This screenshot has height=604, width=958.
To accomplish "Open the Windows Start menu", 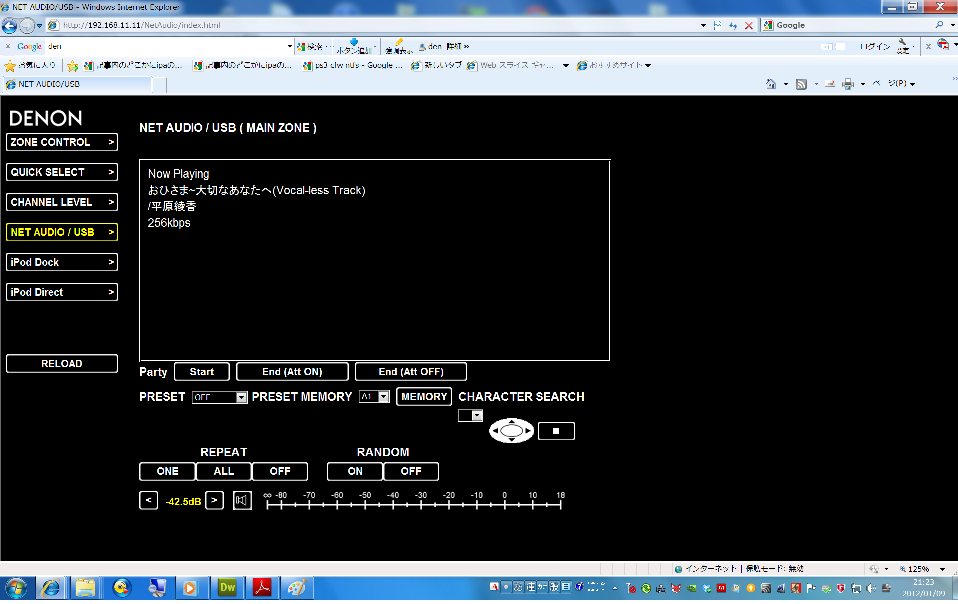I will click(16, 589).
